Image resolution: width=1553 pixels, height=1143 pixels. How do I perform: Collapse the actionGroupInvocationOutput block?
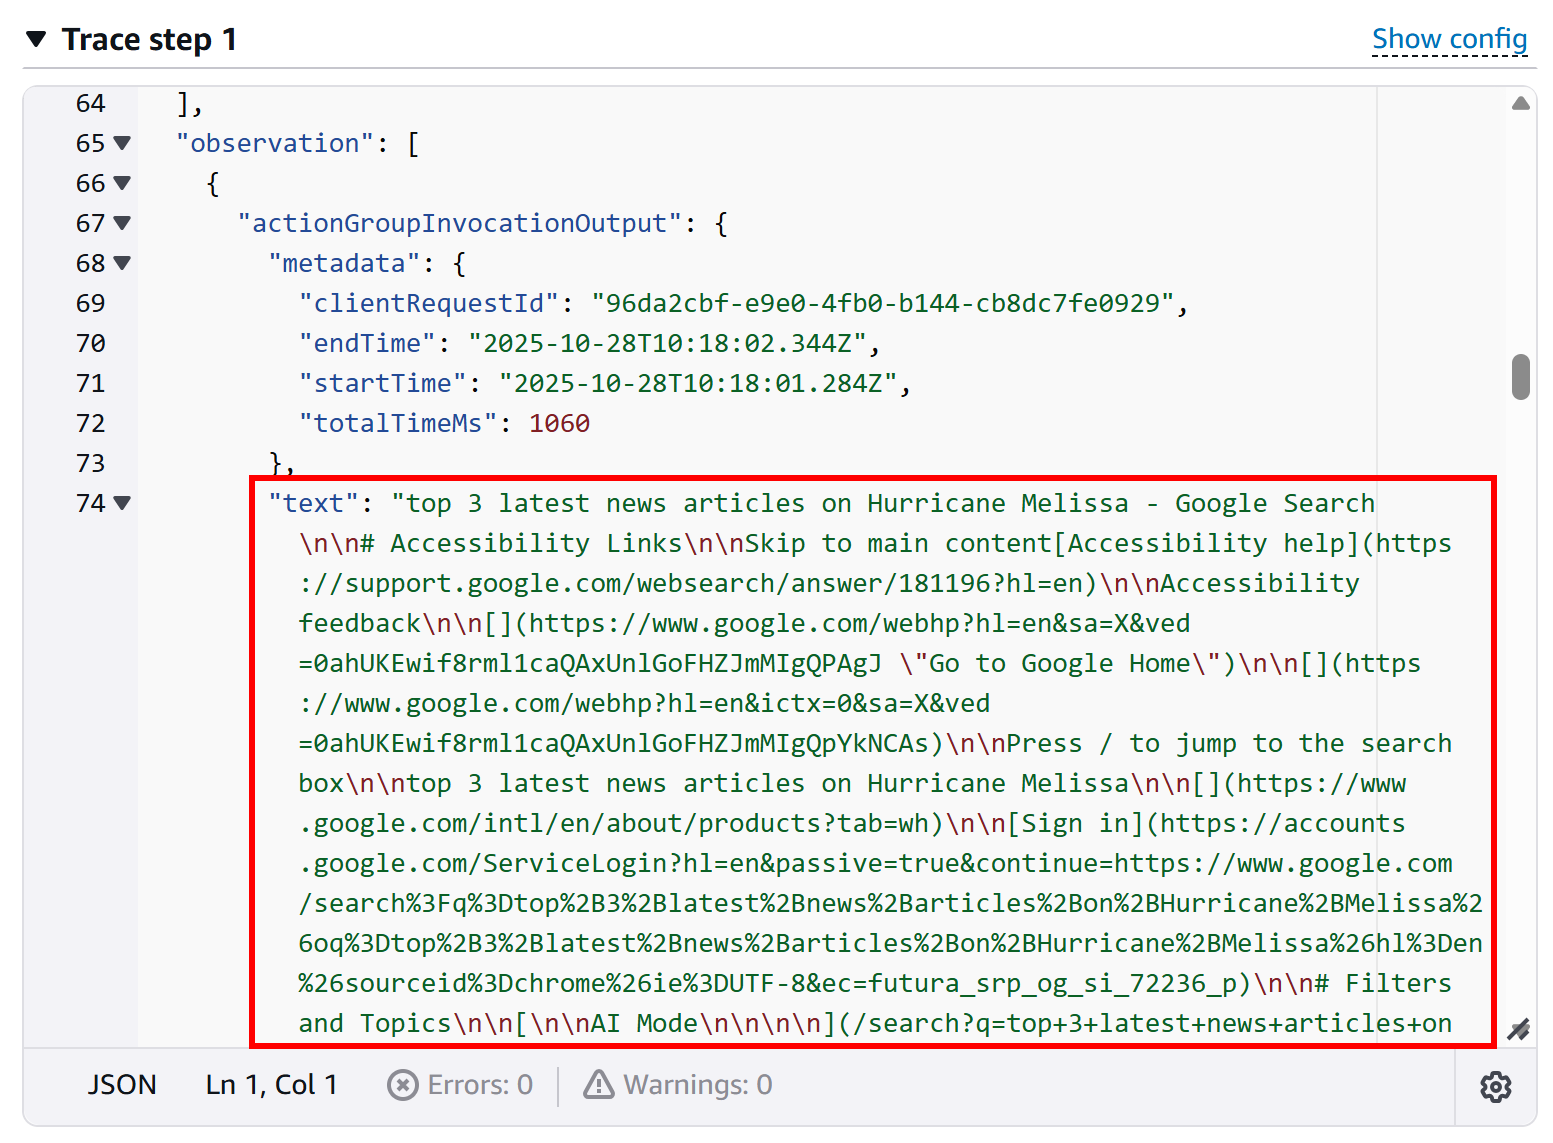123,222
